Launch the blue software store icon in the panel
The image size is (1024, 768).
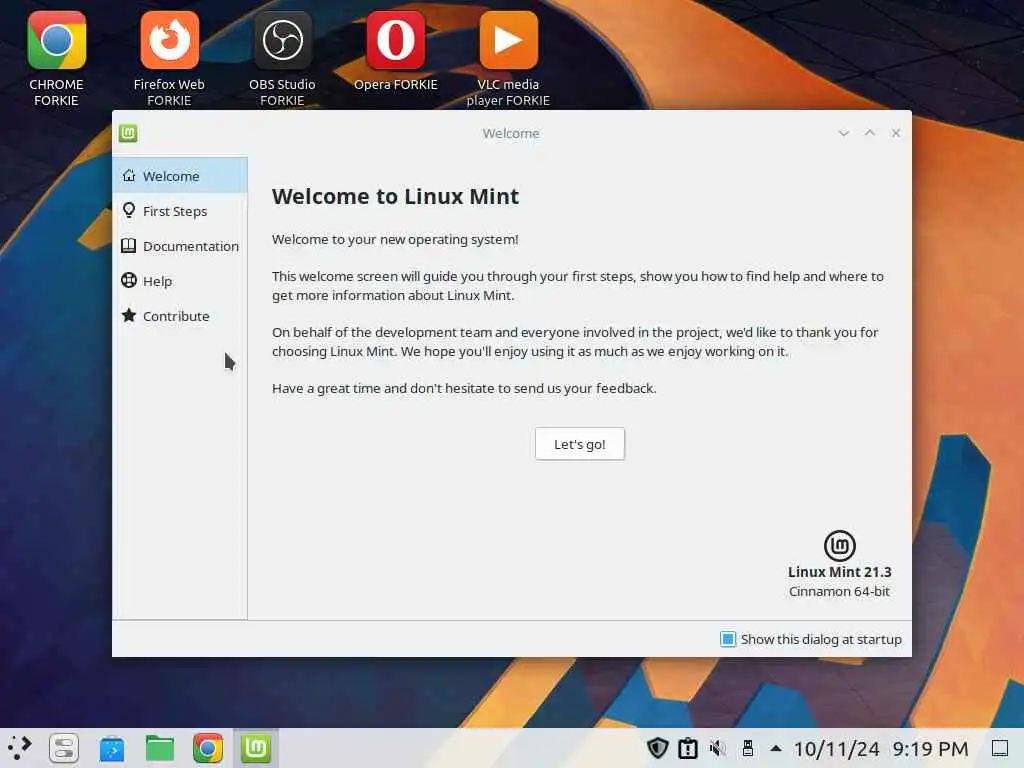click(x=112, y=748)
